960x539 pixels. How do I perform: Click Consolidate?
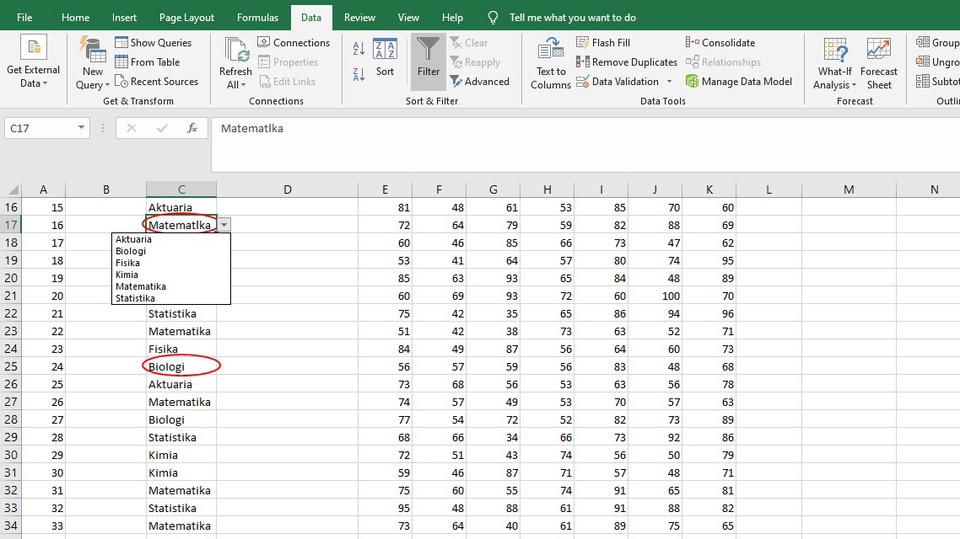tap(720, 42)
